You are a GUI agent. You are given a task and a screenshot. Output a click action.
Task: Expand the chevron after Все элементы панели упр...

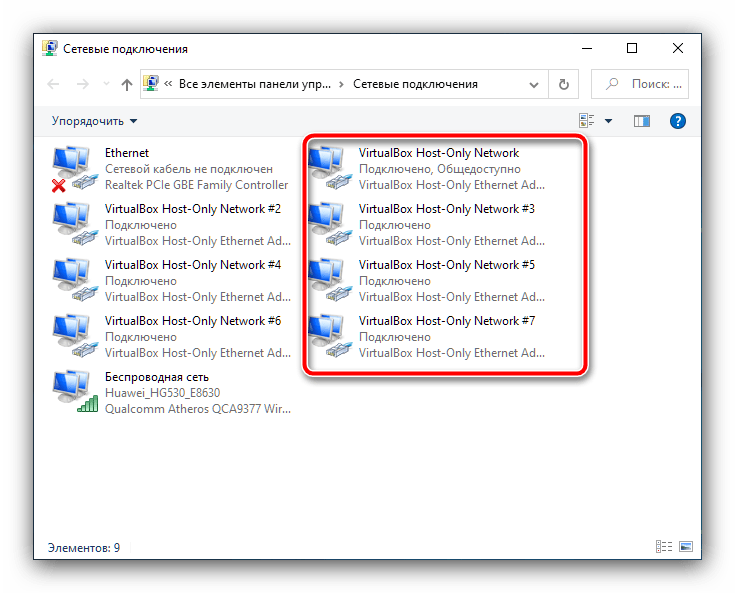342,85
